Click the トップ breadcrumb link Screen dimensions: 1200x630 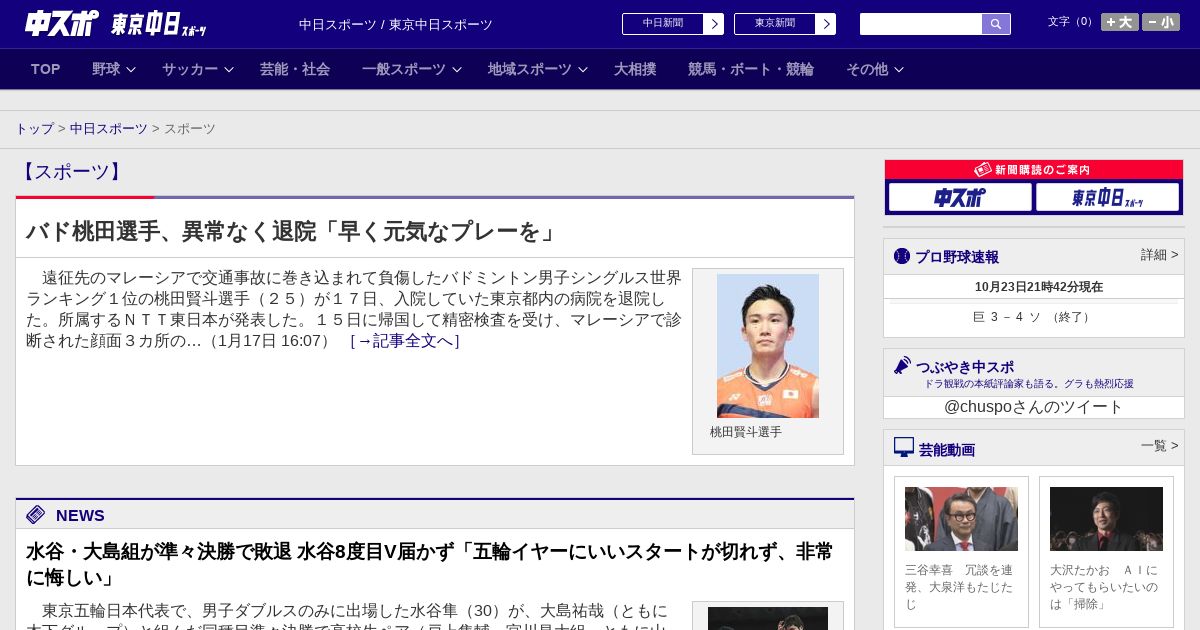click(x=34, y=129)
